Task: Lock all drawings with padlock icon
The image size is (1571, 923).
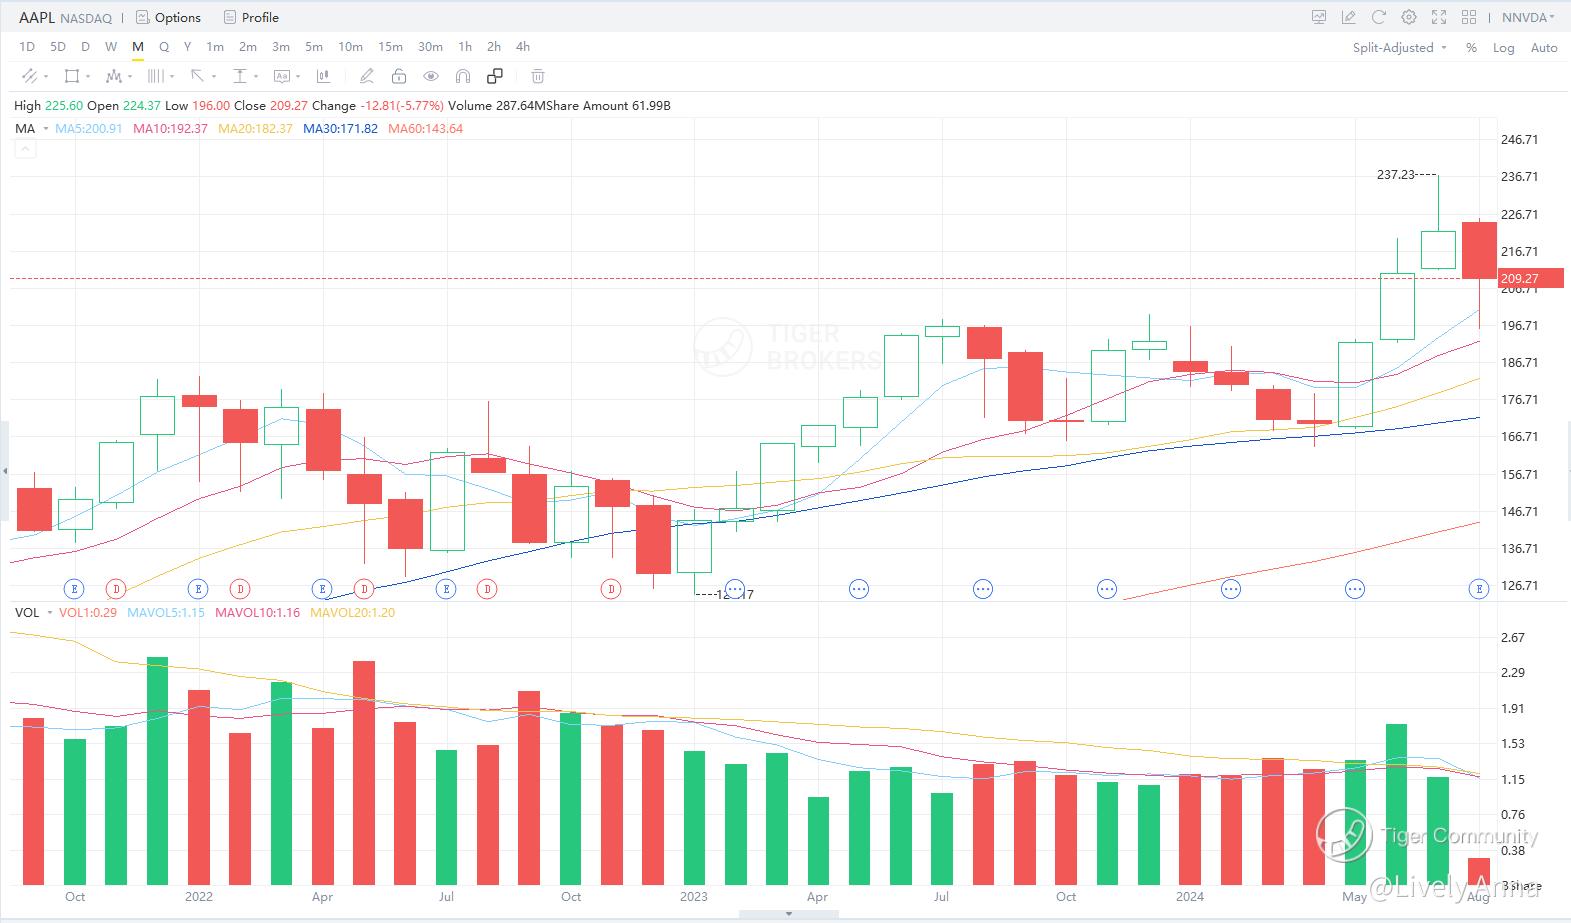Action: click(x=399, y=76)
